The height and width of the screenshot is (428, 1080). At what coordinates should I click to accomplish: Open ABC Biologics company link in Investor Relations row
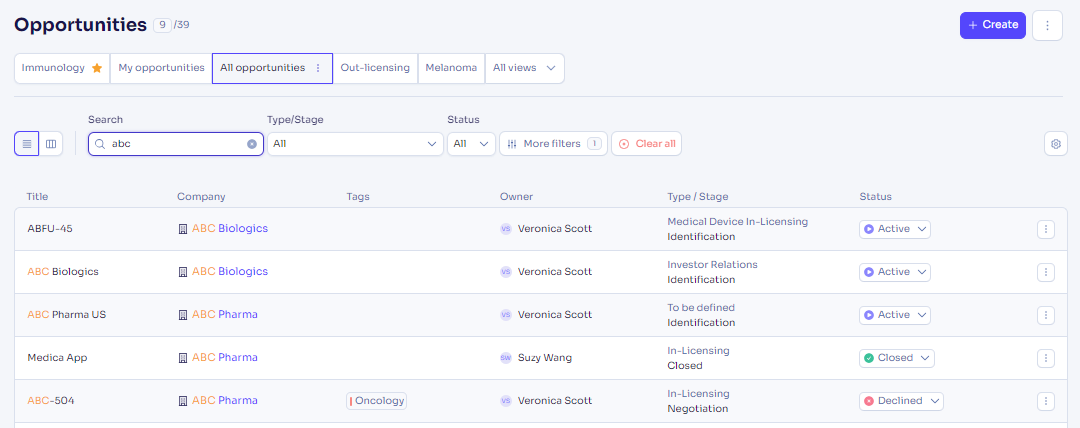tap(230, 272)
